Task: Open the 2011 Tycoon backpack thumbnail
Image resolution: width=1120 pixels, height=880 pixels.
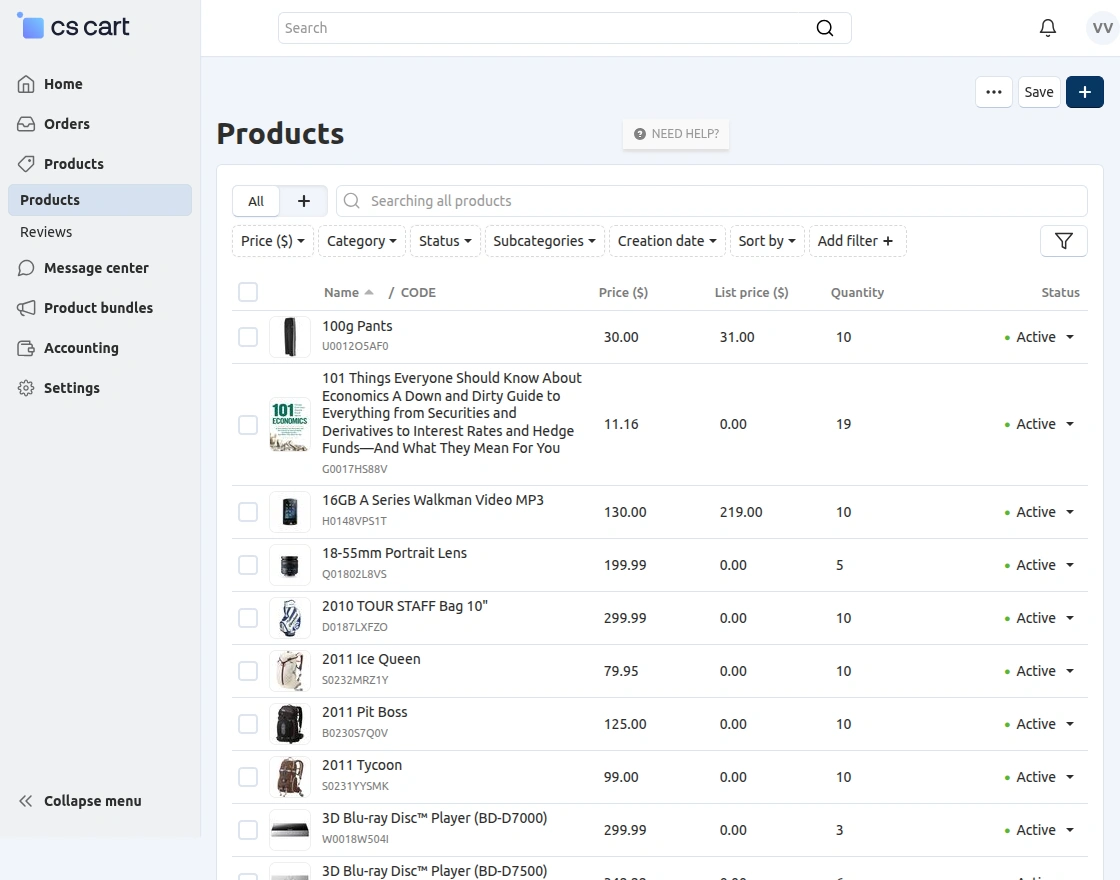Action: tap(289, 777)
